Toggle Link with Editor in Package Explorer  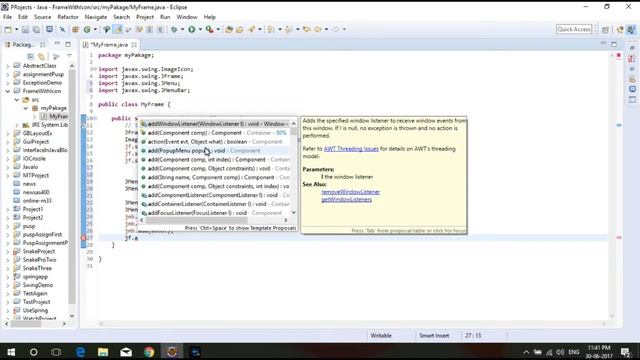coord(41,56)
